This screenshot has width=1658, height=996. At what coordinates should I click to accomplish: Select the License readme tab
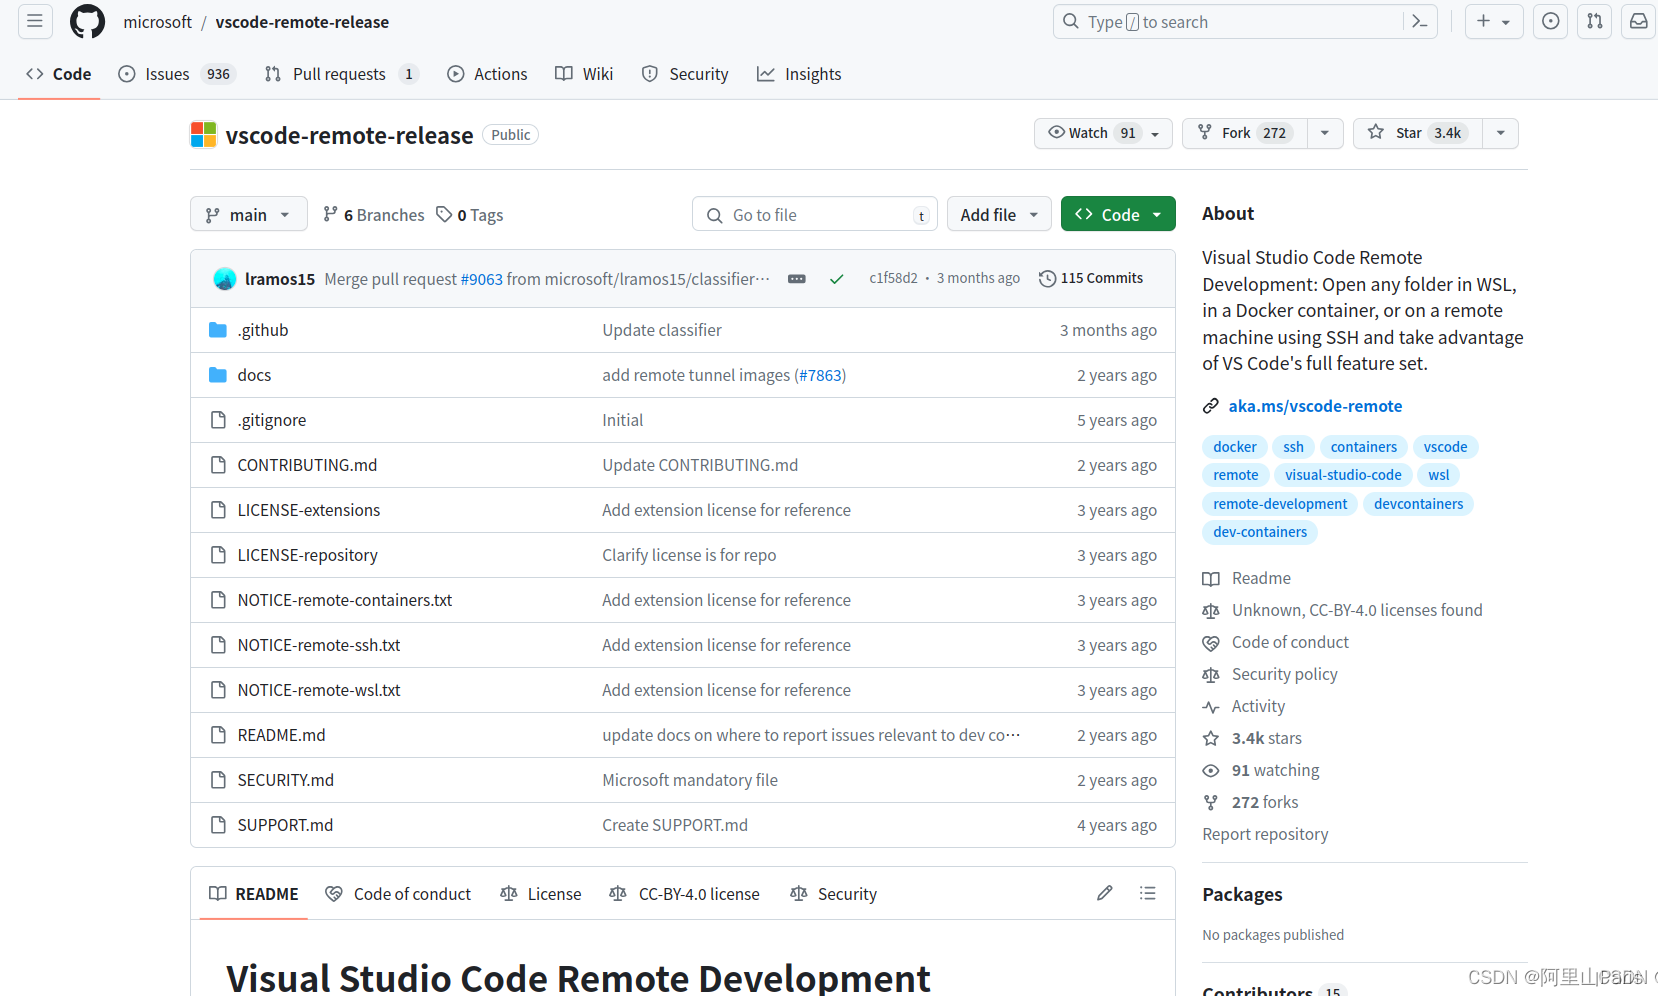541,894
